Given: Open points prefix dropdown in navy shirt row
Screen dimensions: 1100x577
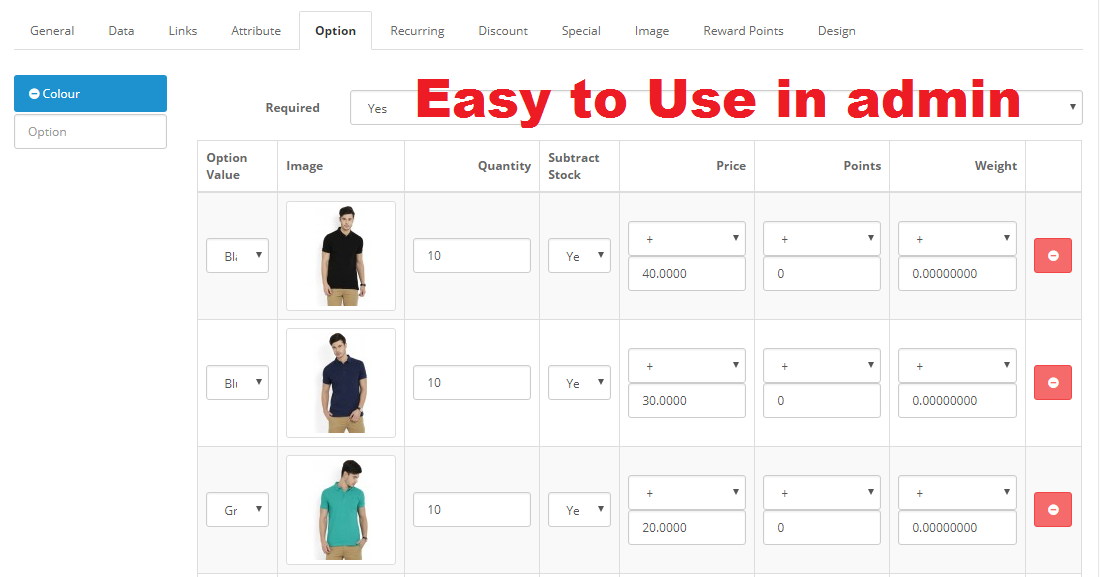Looking at the screenshot, I should pos(821,366).
